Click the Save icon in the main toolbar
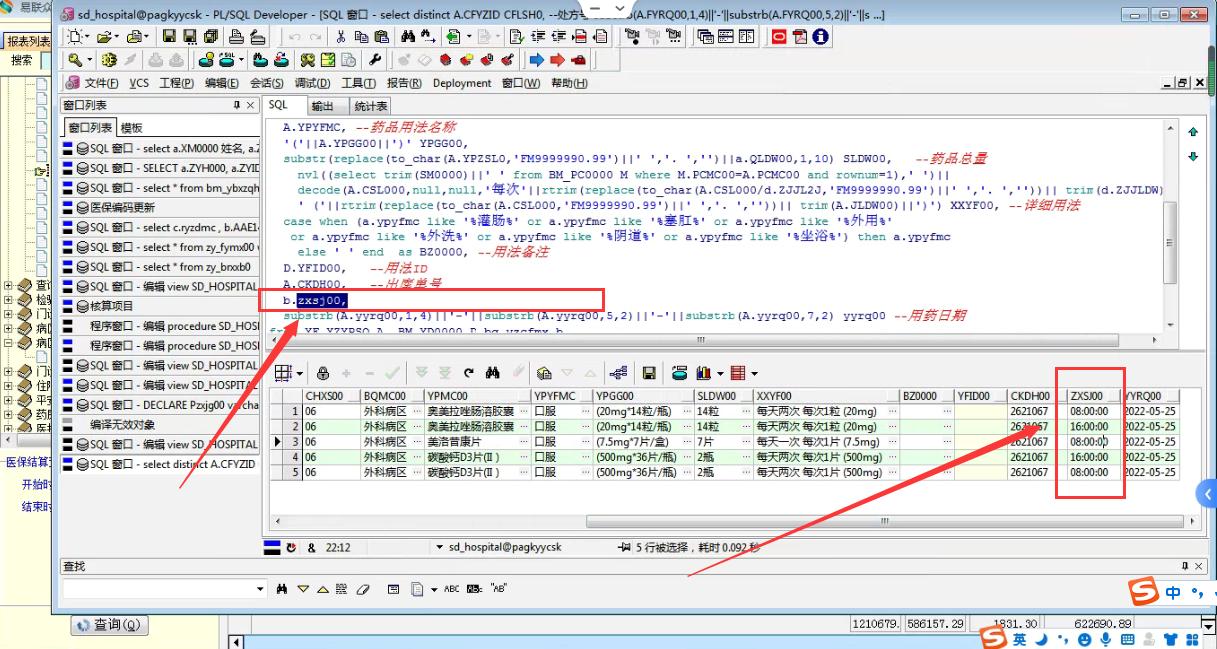The width and height of the screenshot is (1217, 649). pos(169,37)
